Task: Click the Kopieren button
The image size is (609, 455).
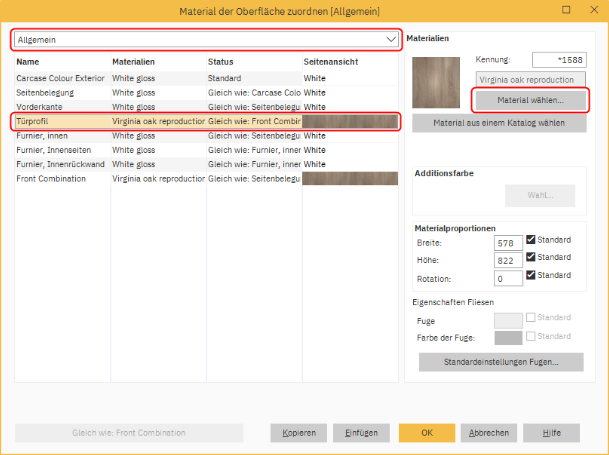Action: [299, 433]
